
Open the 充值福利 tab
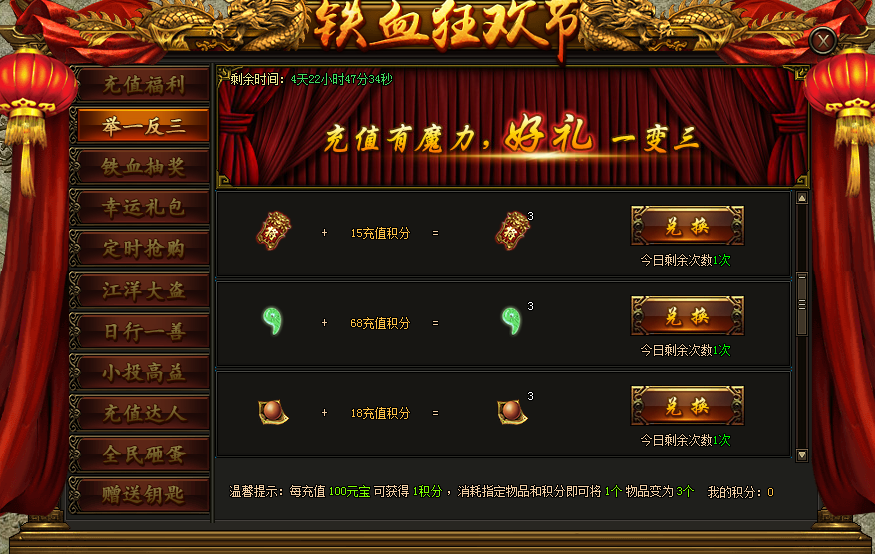coord(143,85)
